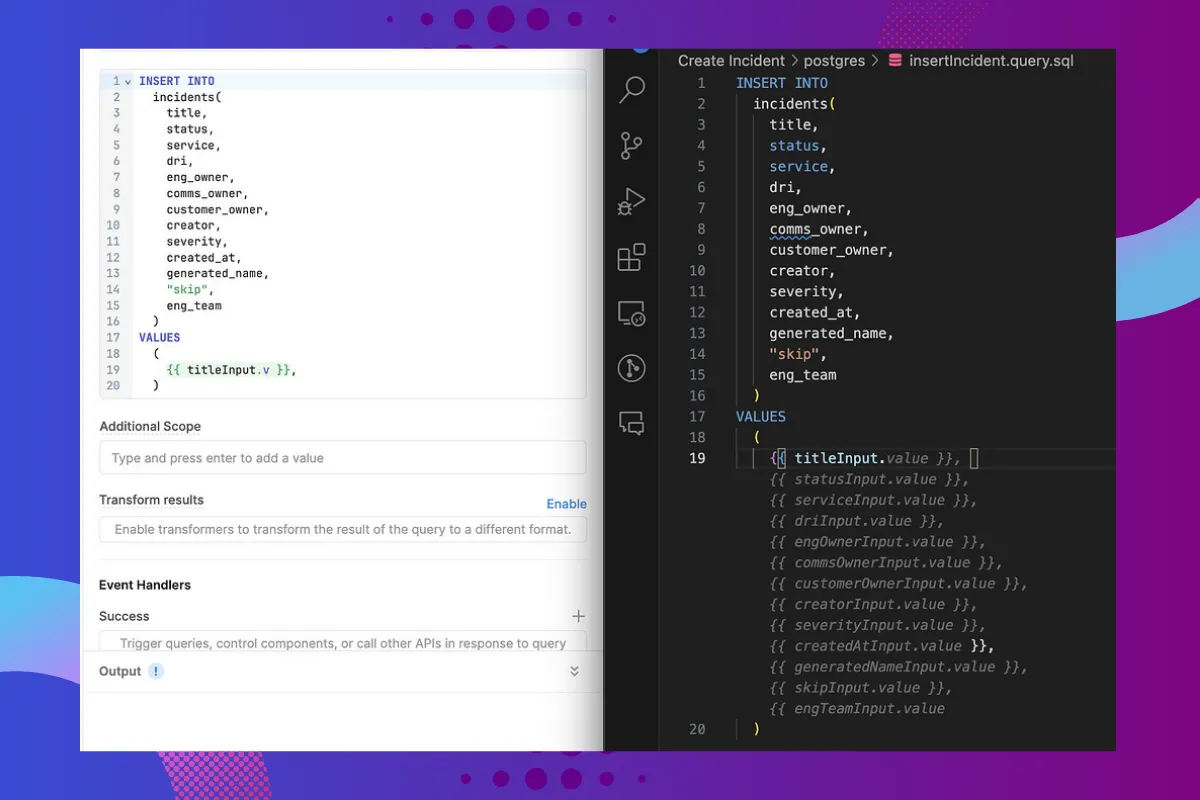The image size is (1200, 800).
Task: Click the Transform results label
Action: [151, 500]
